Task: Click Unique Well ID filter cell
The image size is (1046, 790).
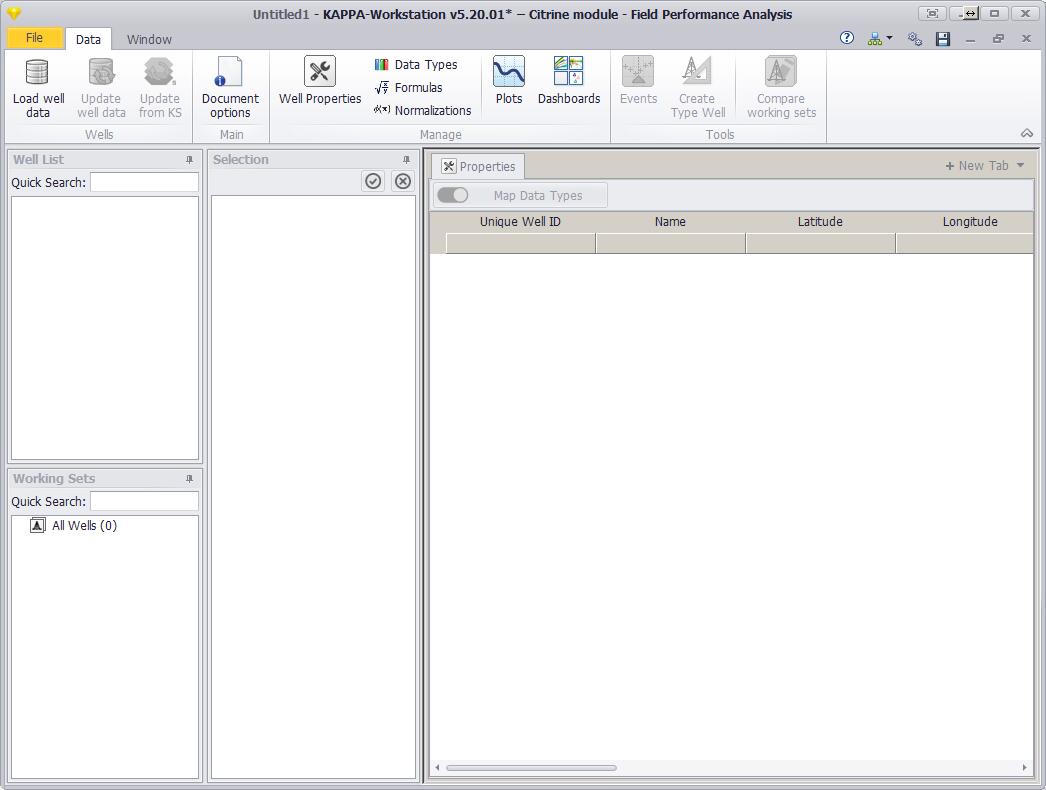Action: point(520,244)
